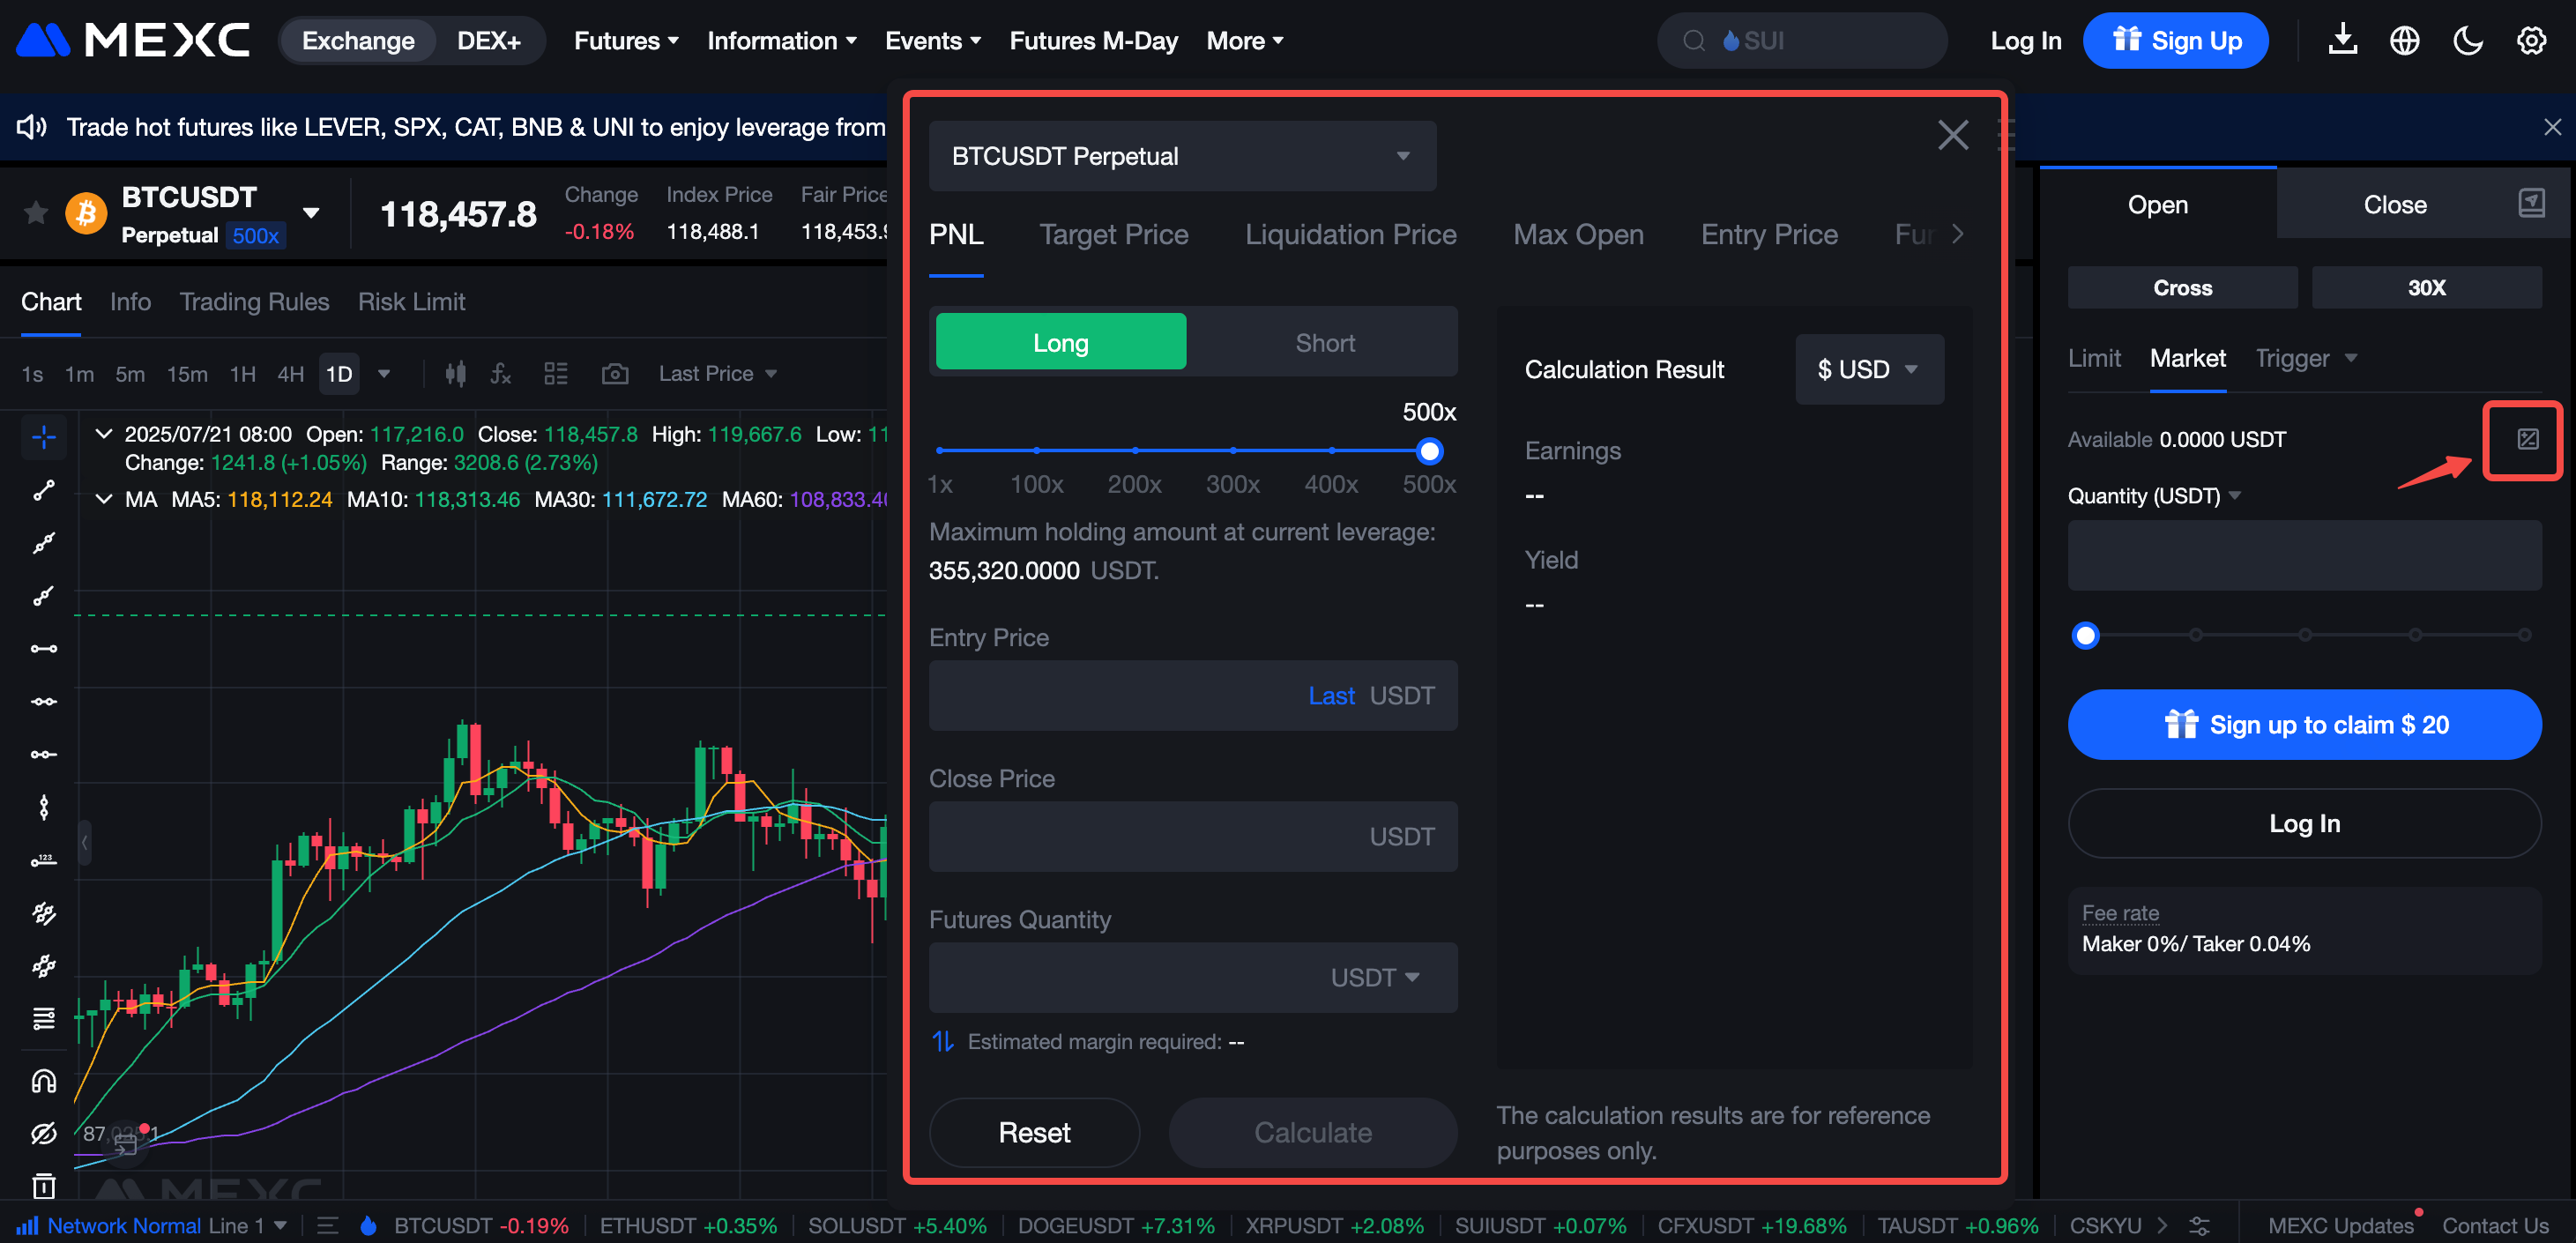Open the chart indicators fx icon
Image resolution: width=2576 pixels, height=1243 pixels.
(501, 374)
